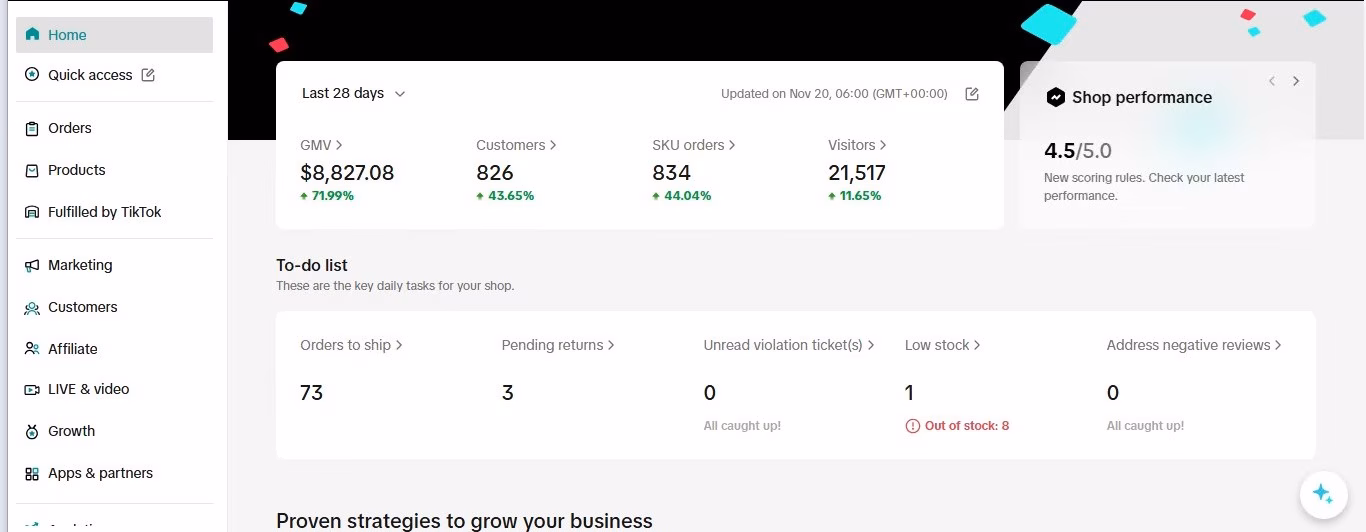Open the Last 28 days dropdown
Image resolution: width=1366 pixels, height=532 pixels.
coord(354,93)
